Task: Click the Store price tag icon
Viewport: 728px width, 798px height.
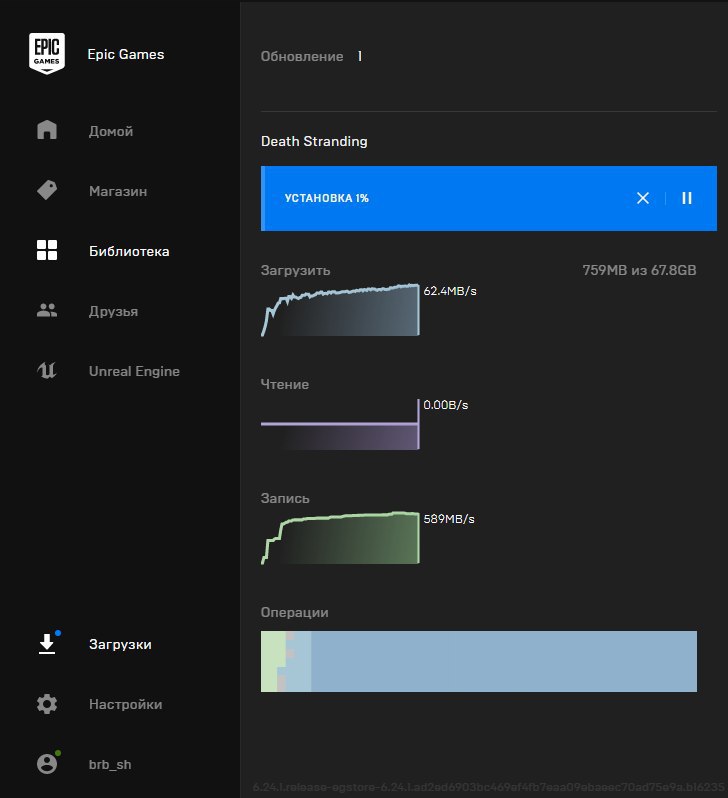Action: (x=47, y=190)
